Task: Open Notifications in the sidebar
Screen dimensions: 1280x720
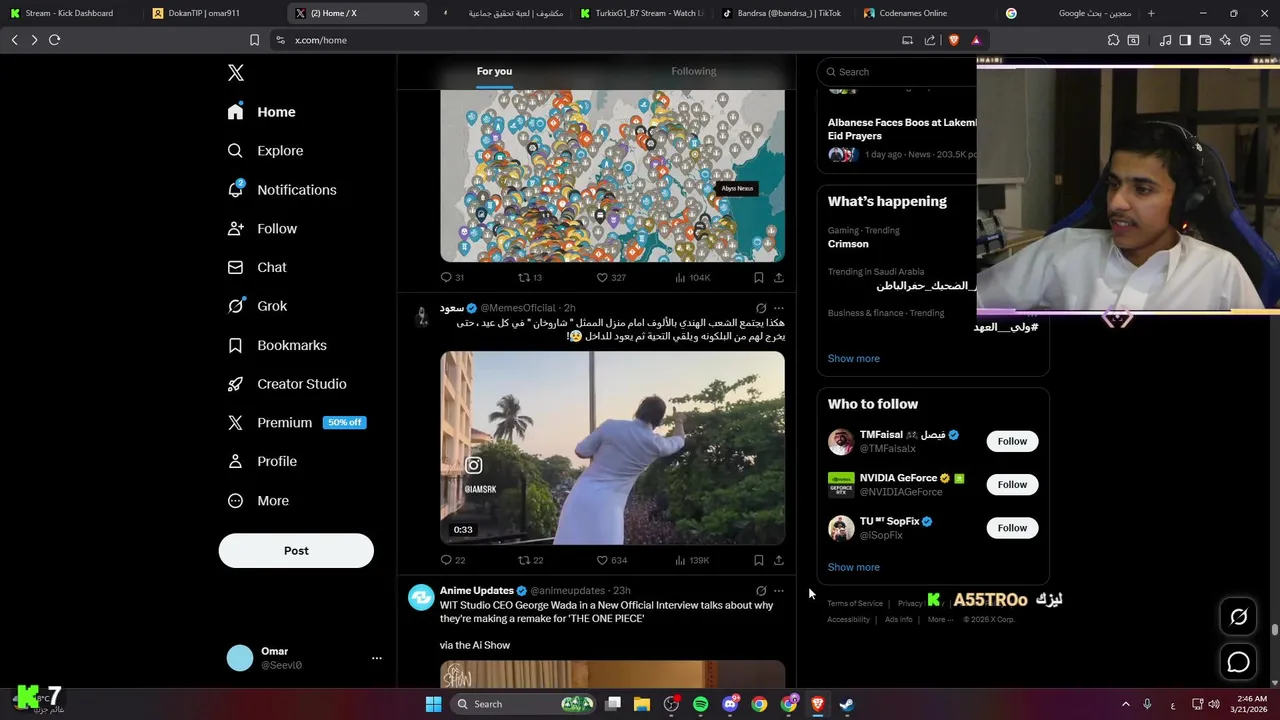Action: point(282,190)
